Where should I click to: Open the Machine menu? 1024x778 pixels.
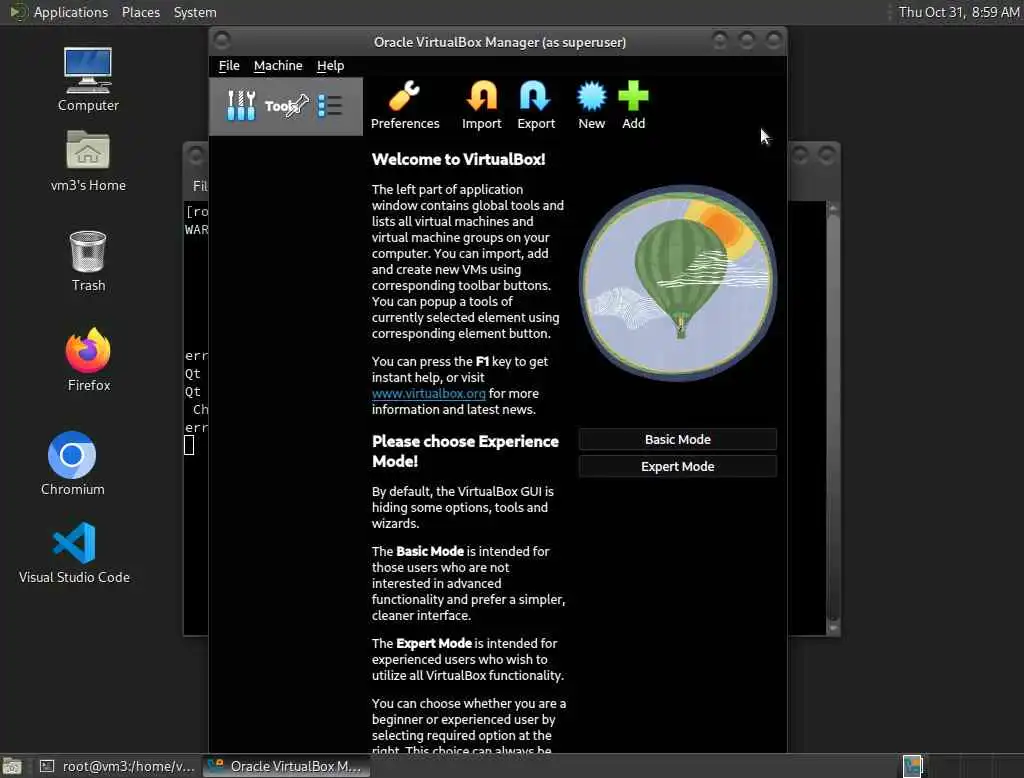(x=278, y=66)
